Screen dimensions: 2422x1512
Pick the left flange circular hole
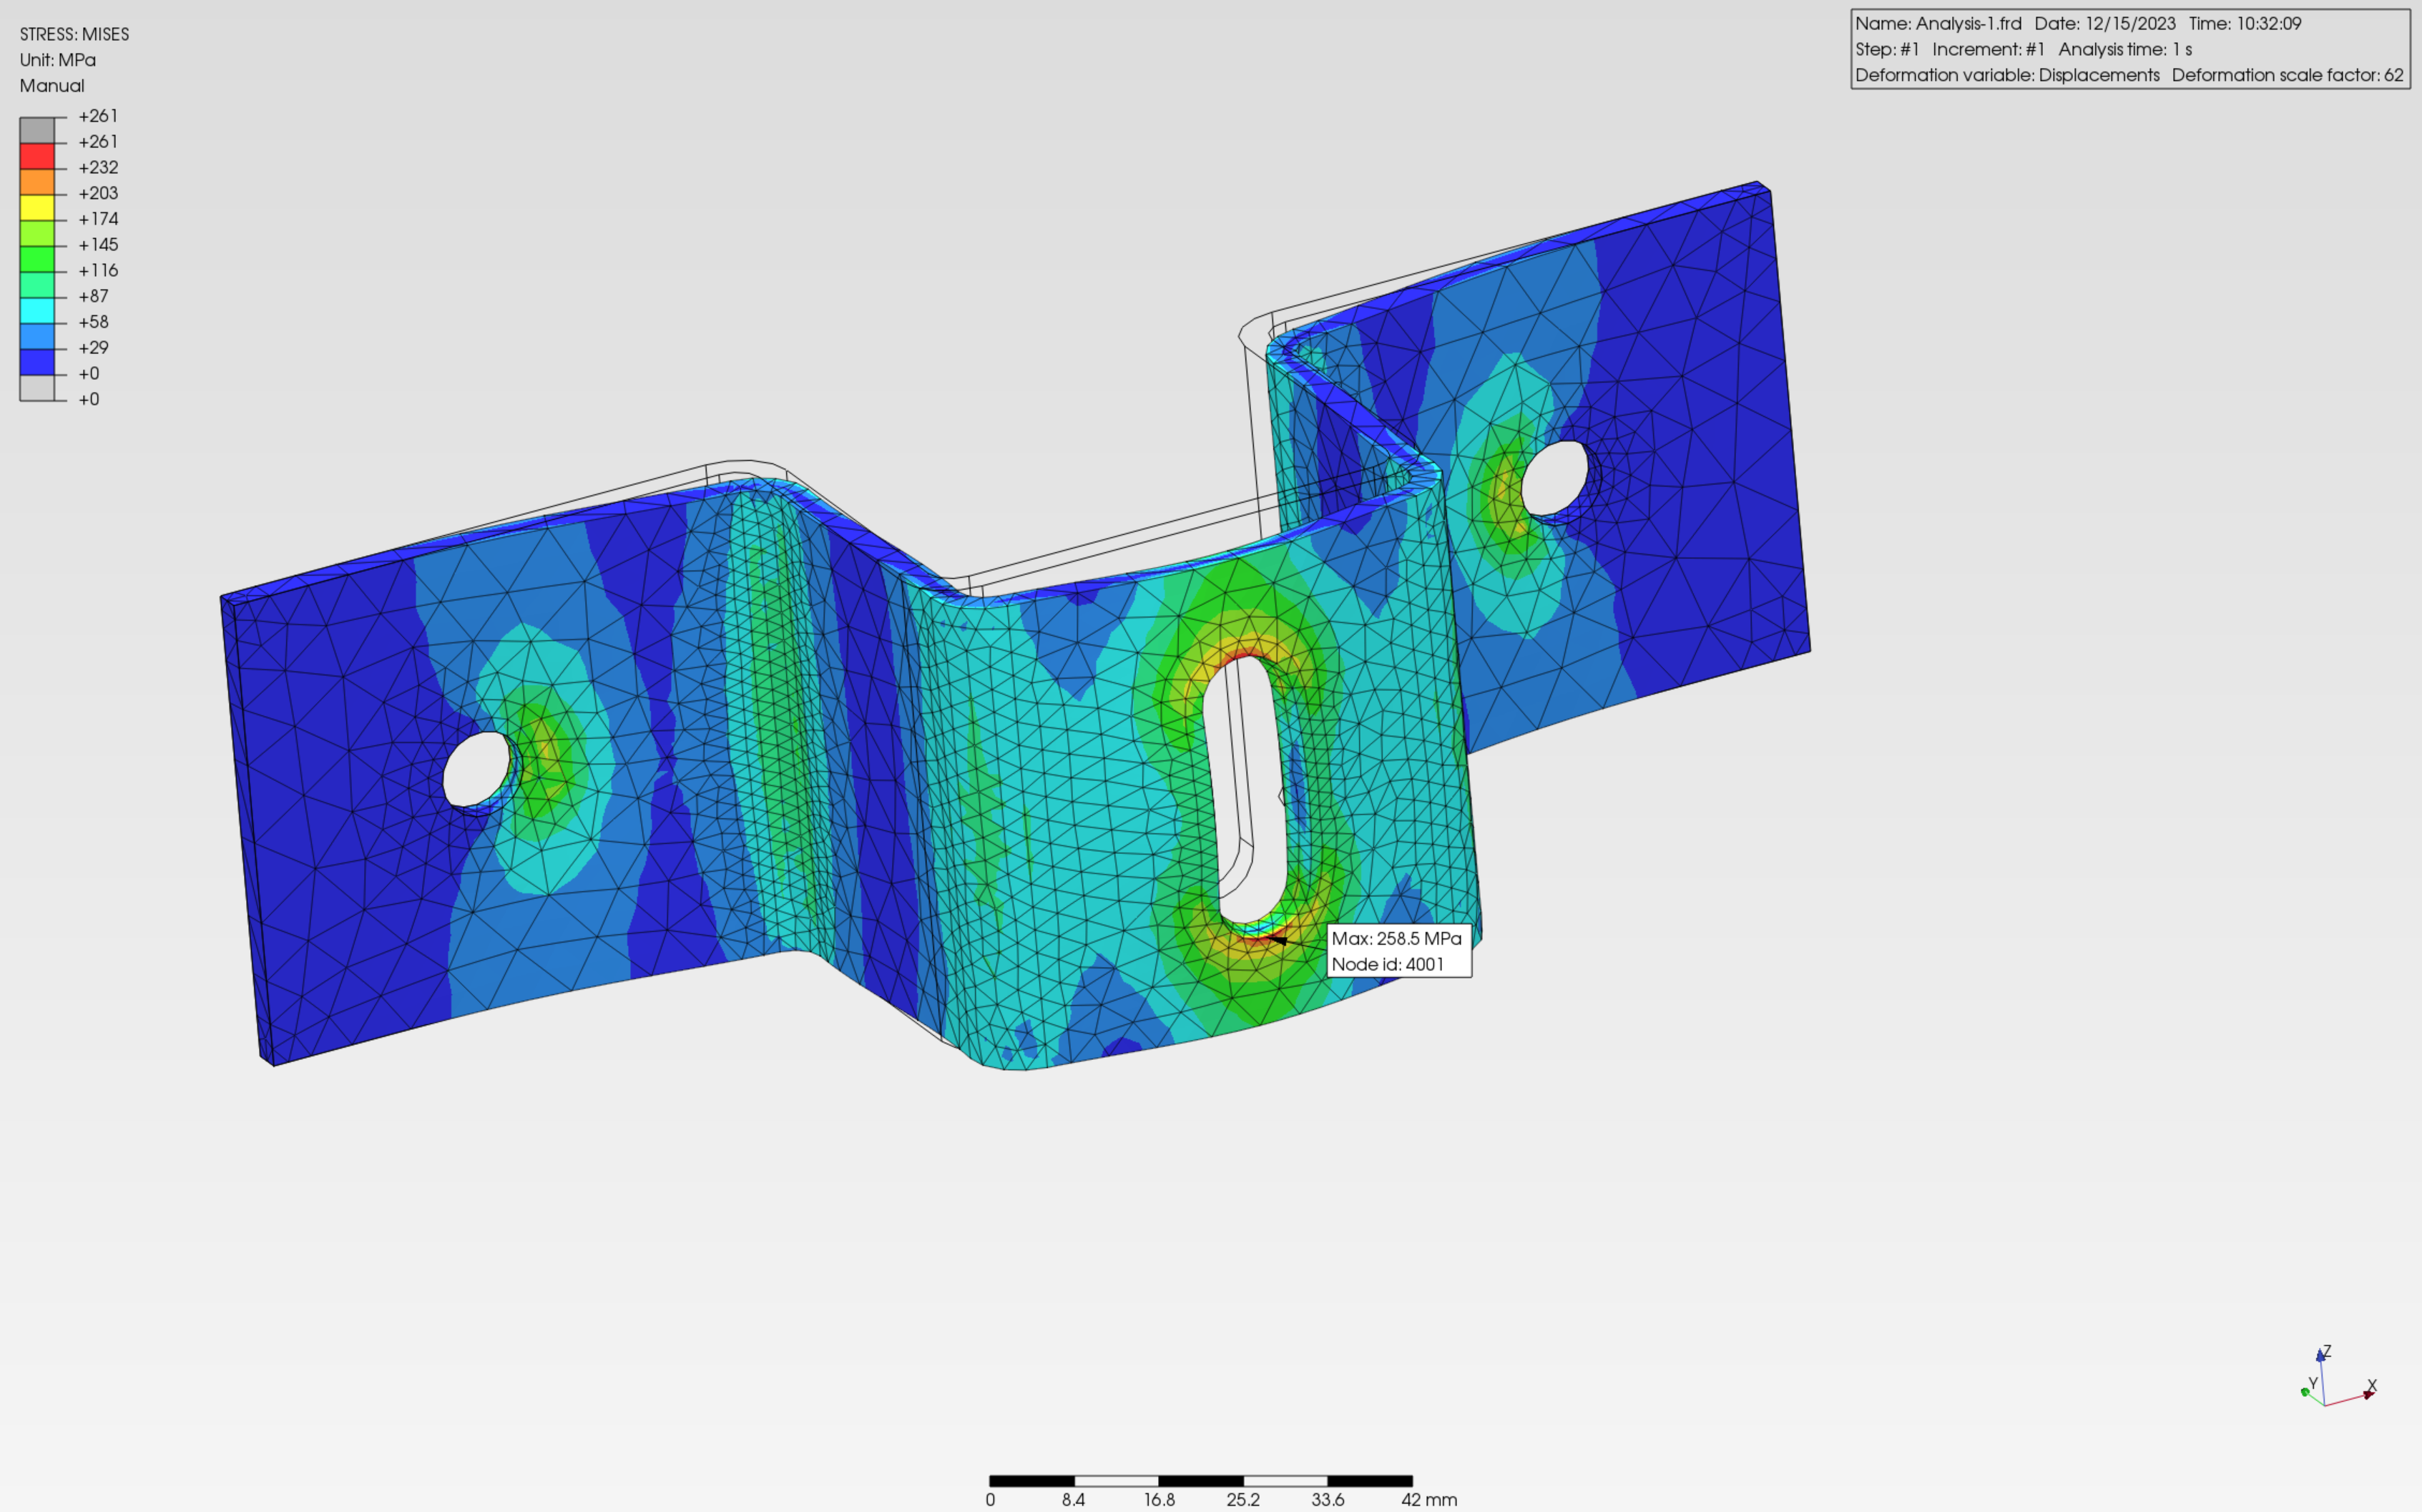[x=477, y=769]
